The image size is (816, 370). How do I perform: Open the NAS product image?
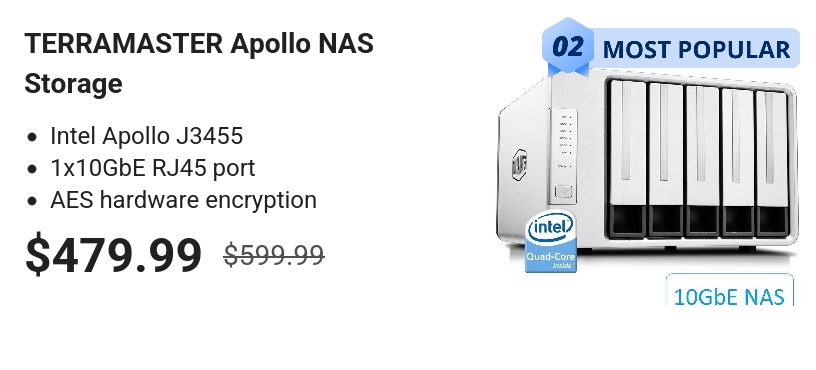pos(647,167)
